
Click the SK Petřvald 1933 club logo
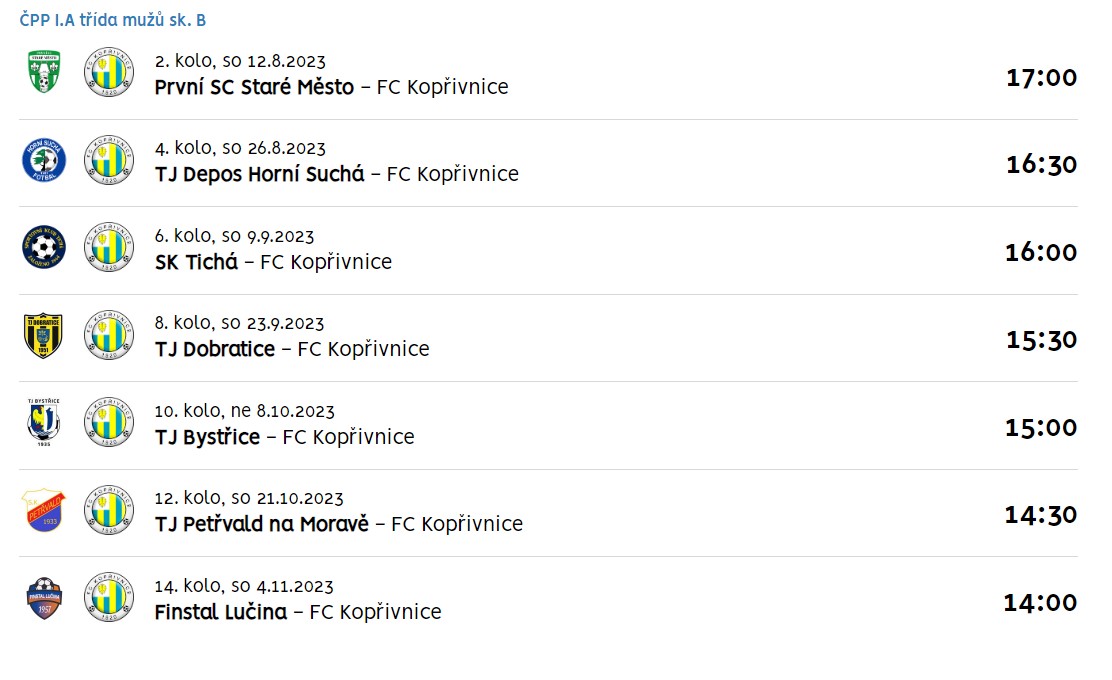[44, 510]
